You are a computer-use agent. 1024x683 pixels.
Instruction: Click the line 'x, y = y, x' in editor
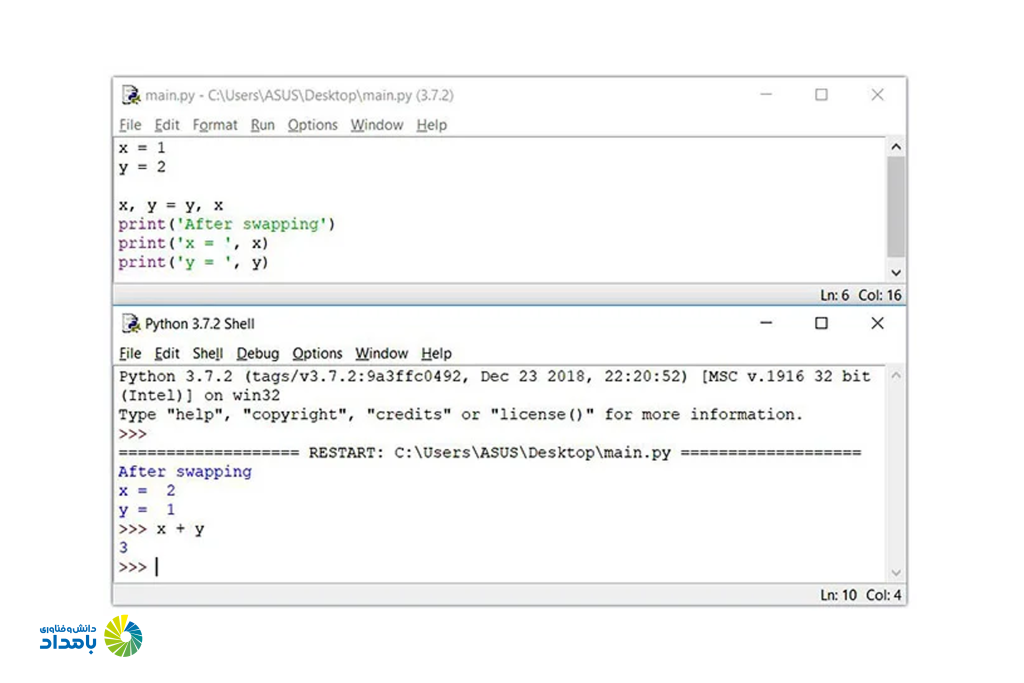coord(171,205)
